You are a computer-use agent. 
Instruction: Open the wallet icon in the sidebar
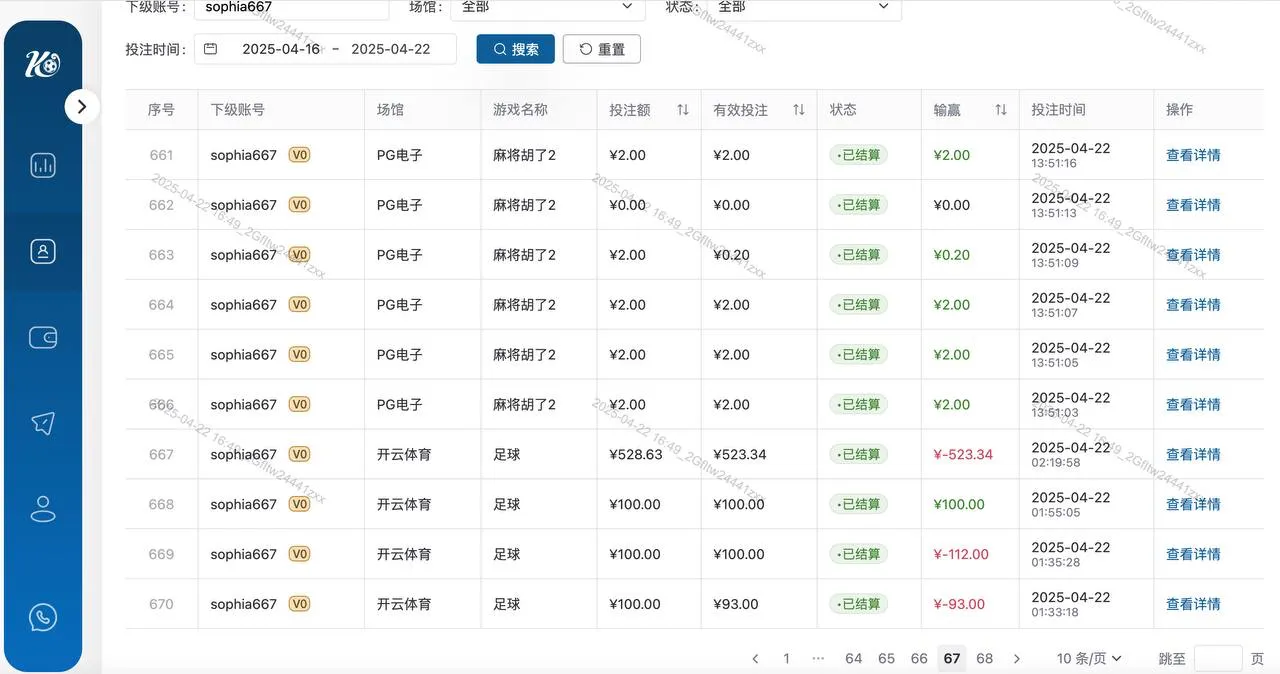coord(42,337)
